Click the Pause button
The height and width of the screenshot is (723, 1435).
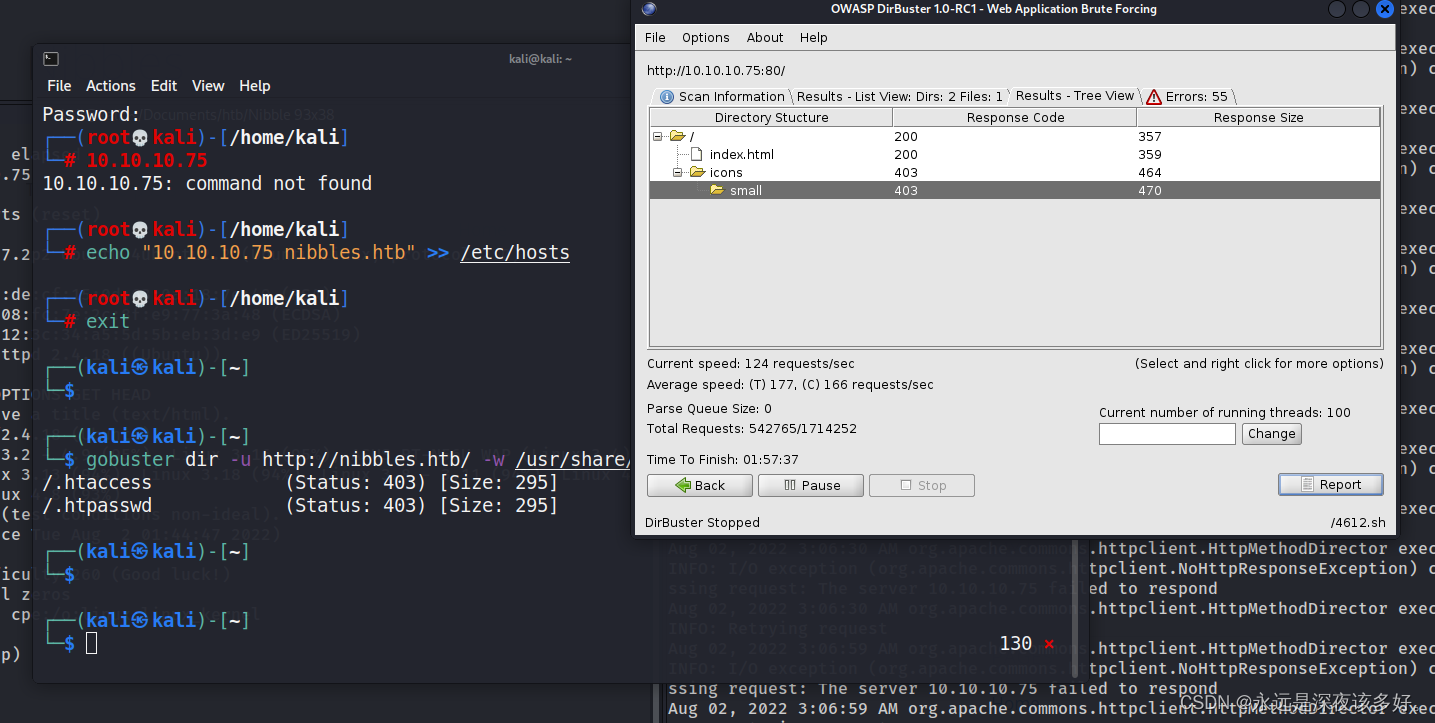tap(811, 485)
